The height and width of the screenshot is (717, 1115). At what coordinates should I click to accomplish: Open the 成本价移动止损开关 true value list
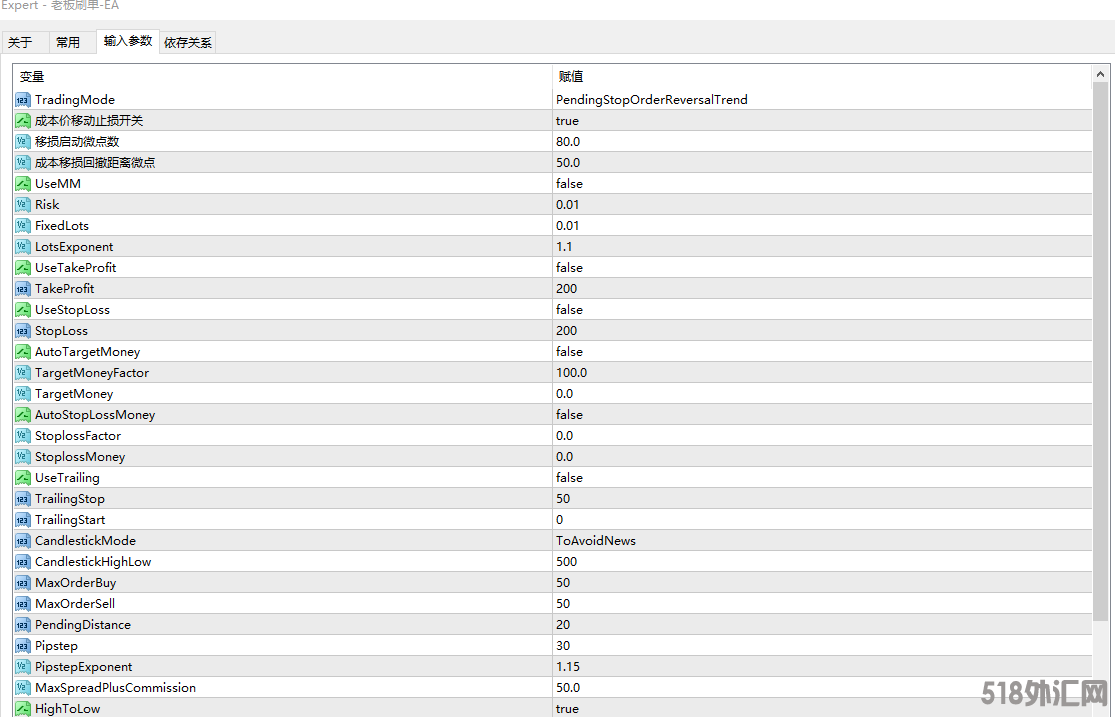pos(822,121)
